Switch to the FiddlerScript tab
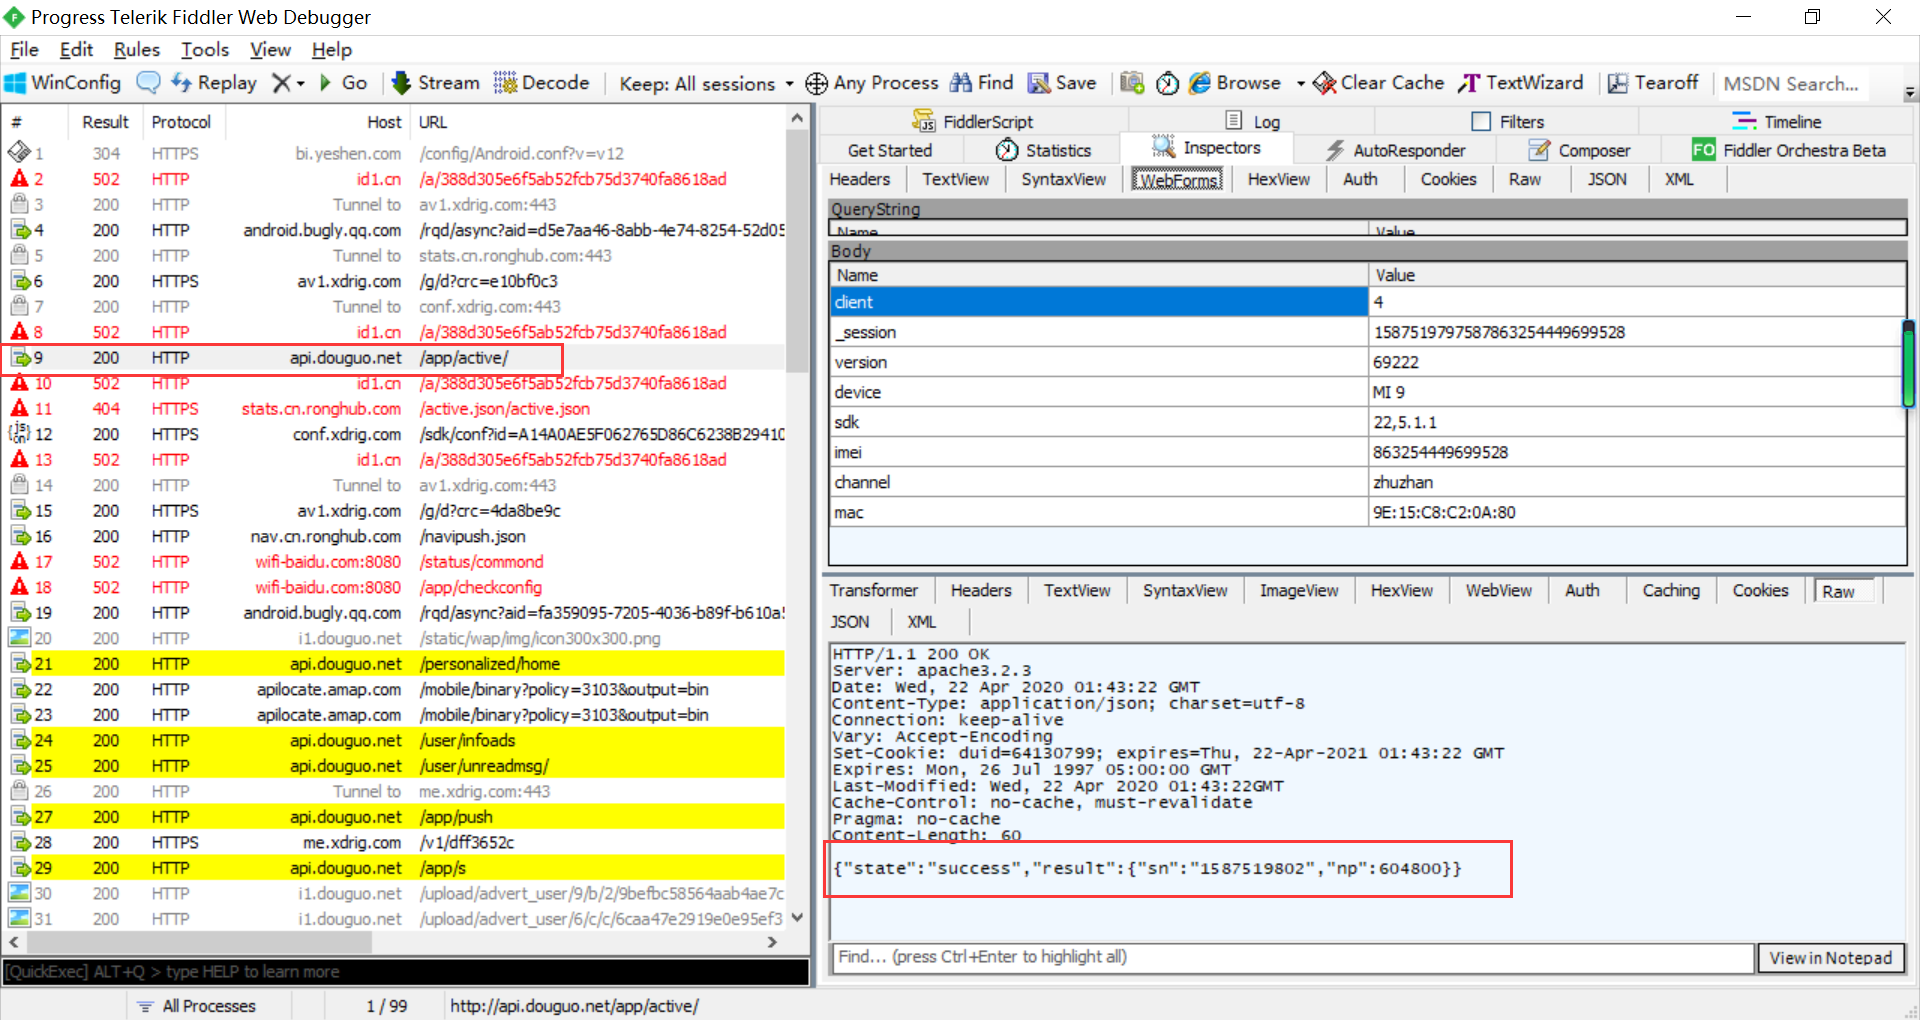The image size is (1920, 1020). (x=973, y=121)
